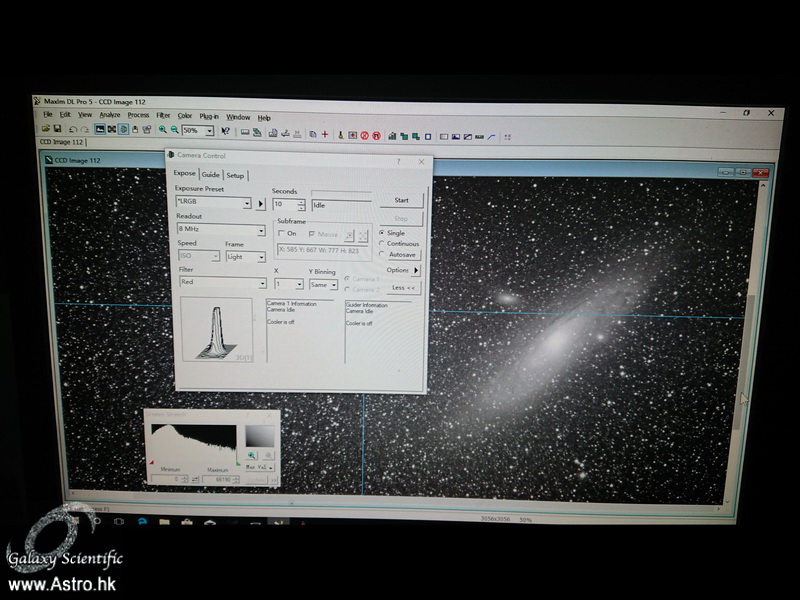
Task: Open the Exposure Preset LRGB dropdown
Action: click(x=247, y=203)
